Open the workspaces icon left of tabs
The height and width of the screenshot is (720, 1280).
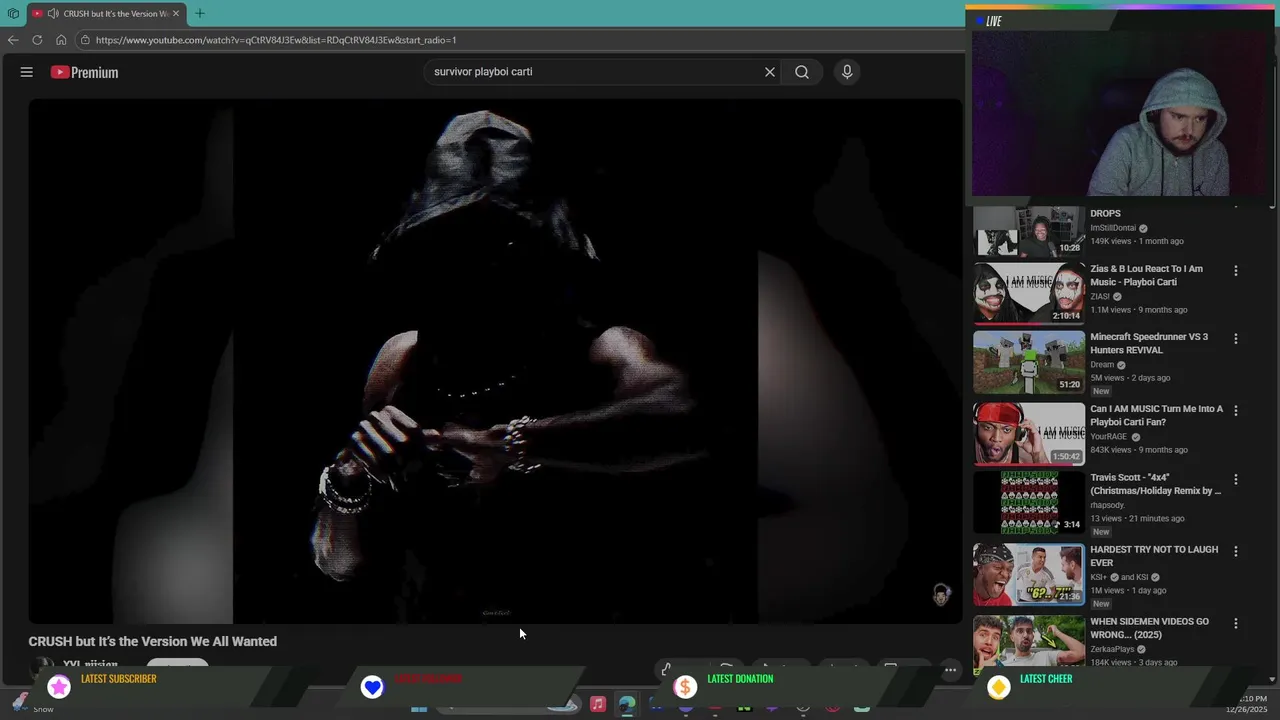(13, 14)
